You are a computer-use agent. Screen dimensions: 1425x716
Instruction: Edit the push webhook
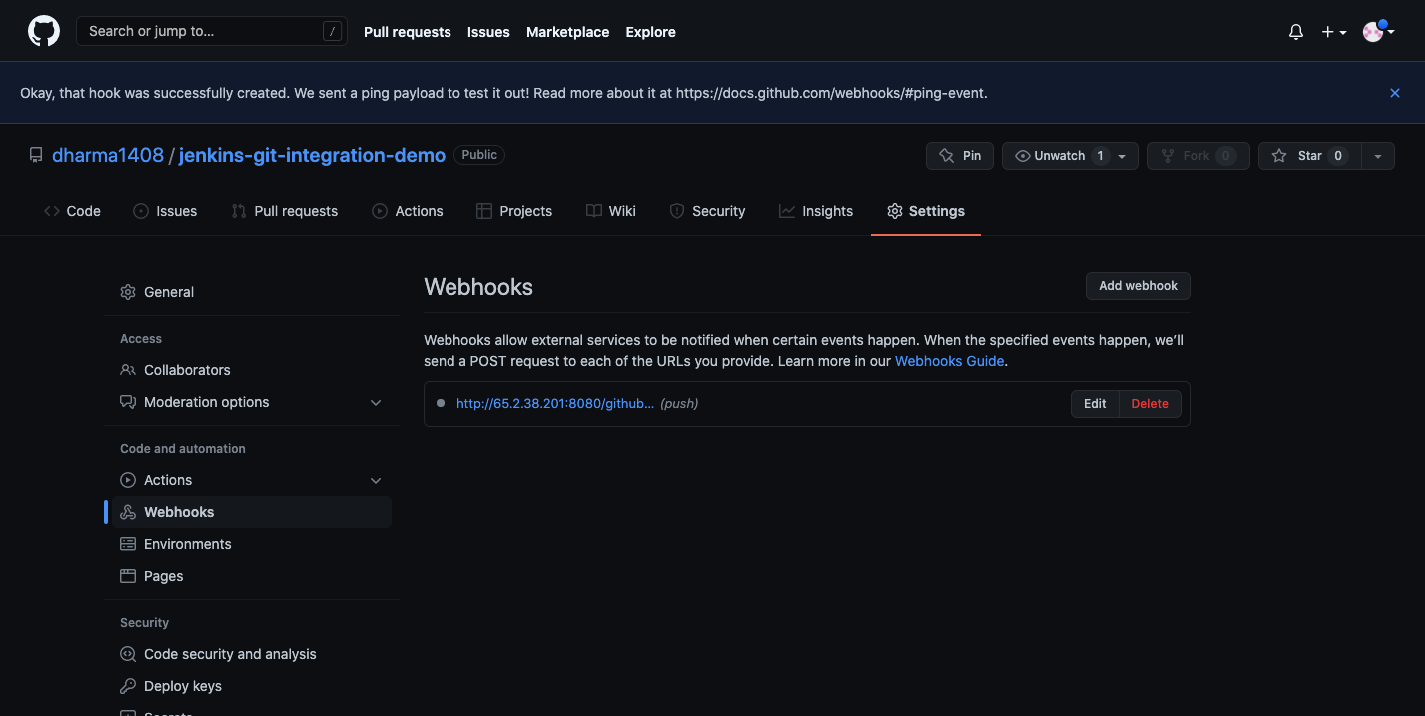click(1095, 404)
